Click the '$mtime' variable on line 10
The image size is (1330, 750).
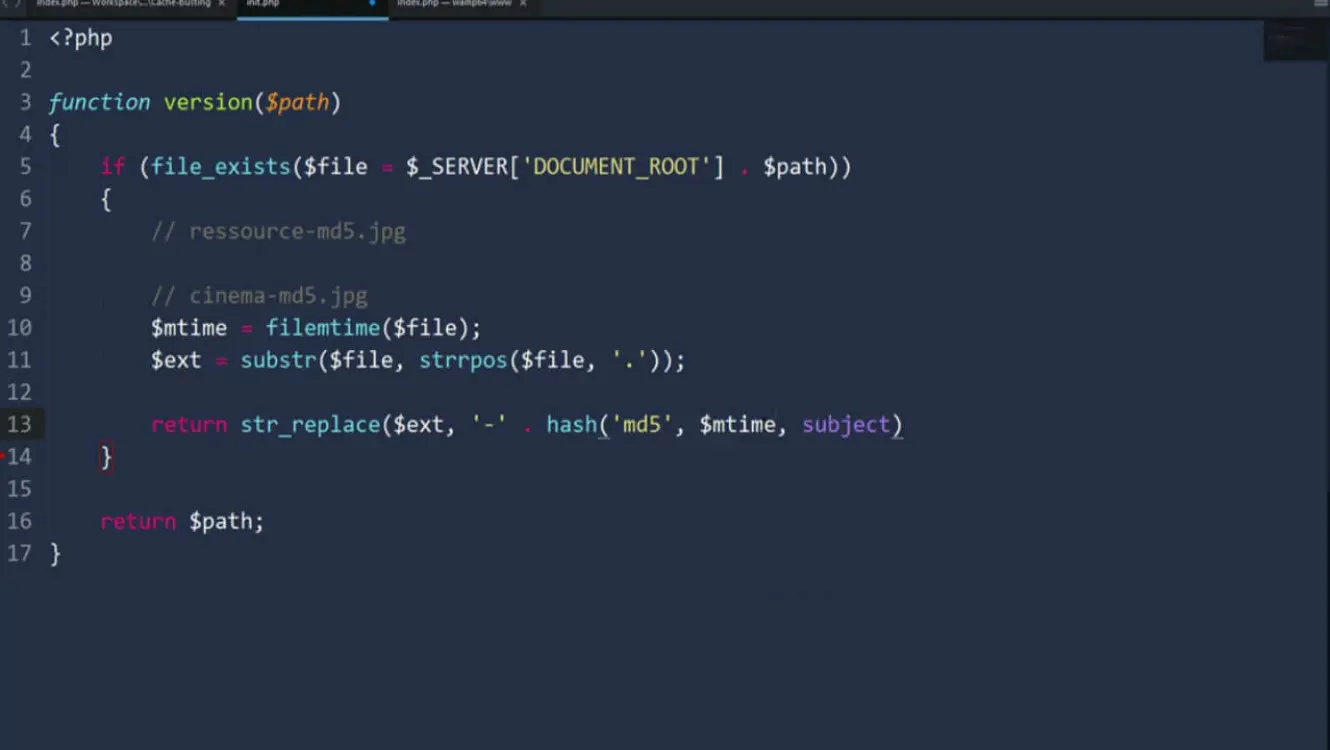click(189, 327)
